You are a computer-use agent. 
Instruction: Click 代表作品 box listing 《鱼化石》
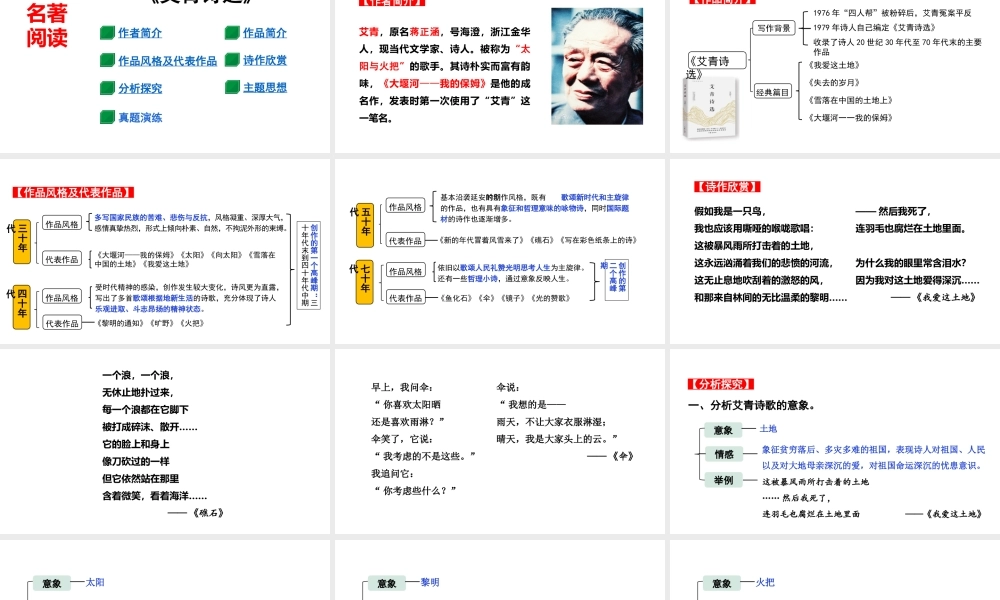(x=405, y=298)
